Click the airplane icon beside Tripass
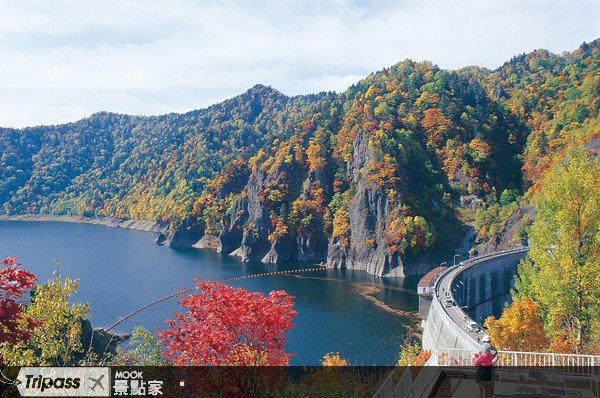Screen dimensions: 600x398 (x=97, y=382)
